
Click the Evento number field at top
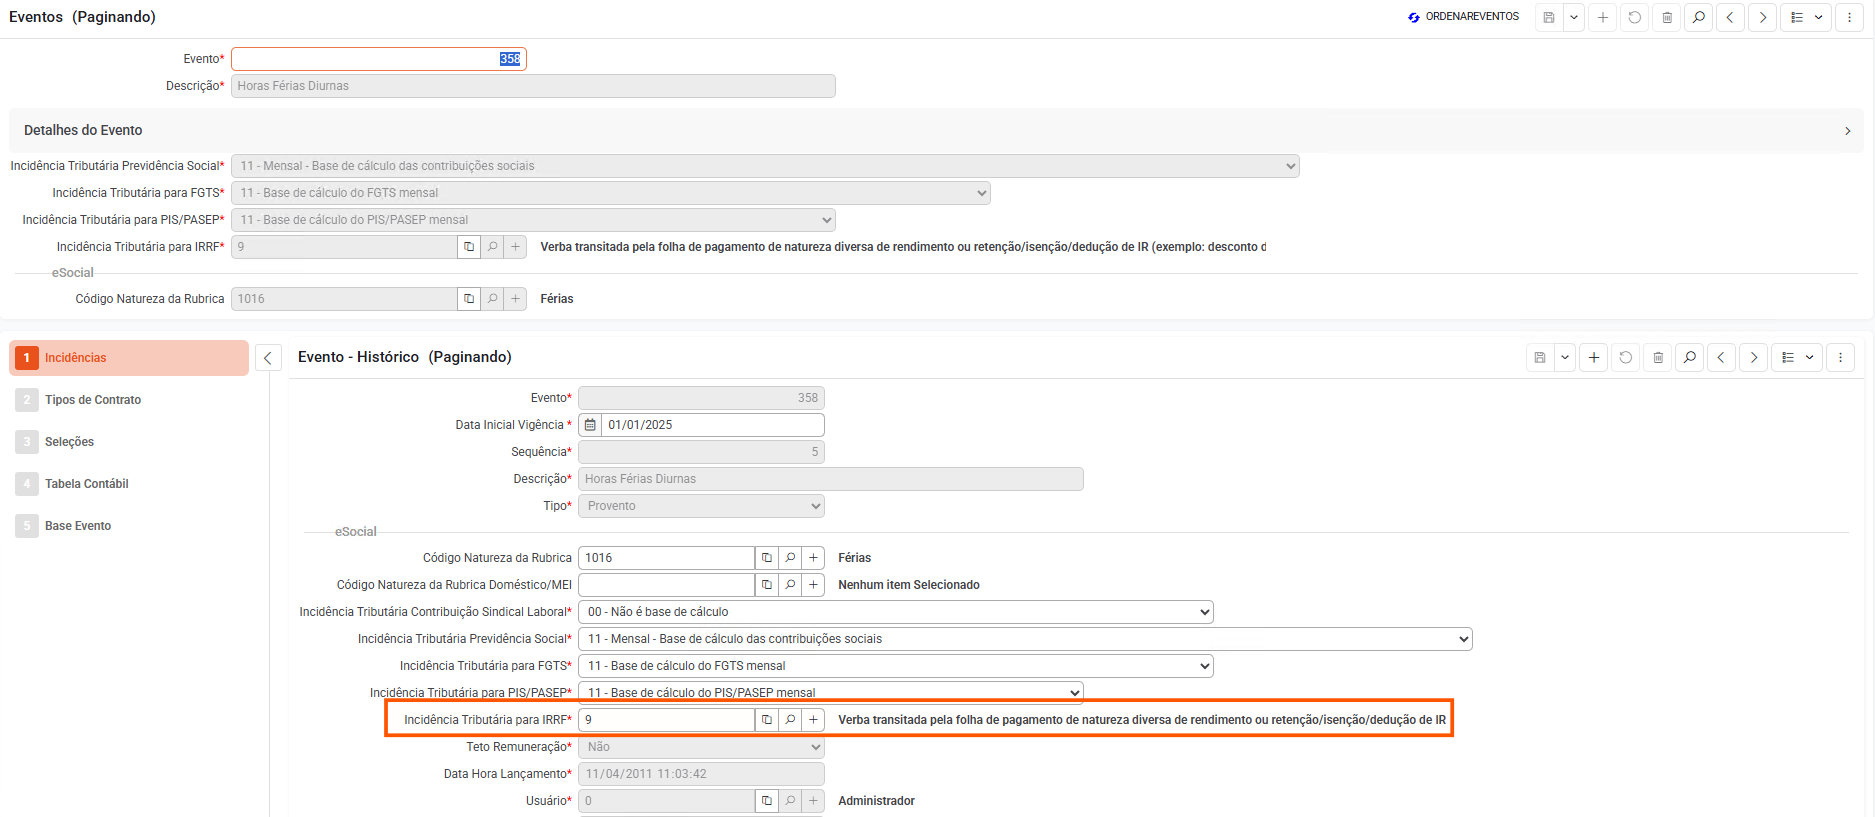click(378, 59)
